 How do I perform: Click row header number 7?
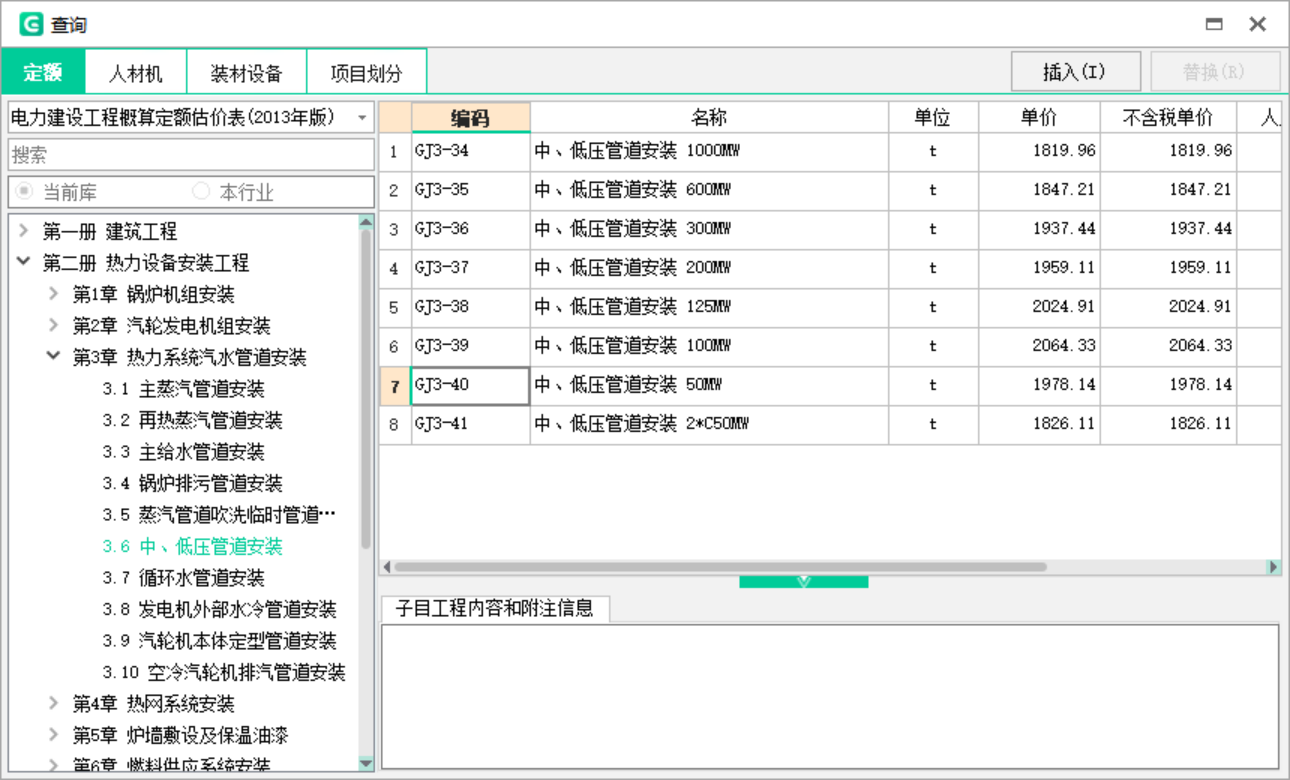[395, 386]
